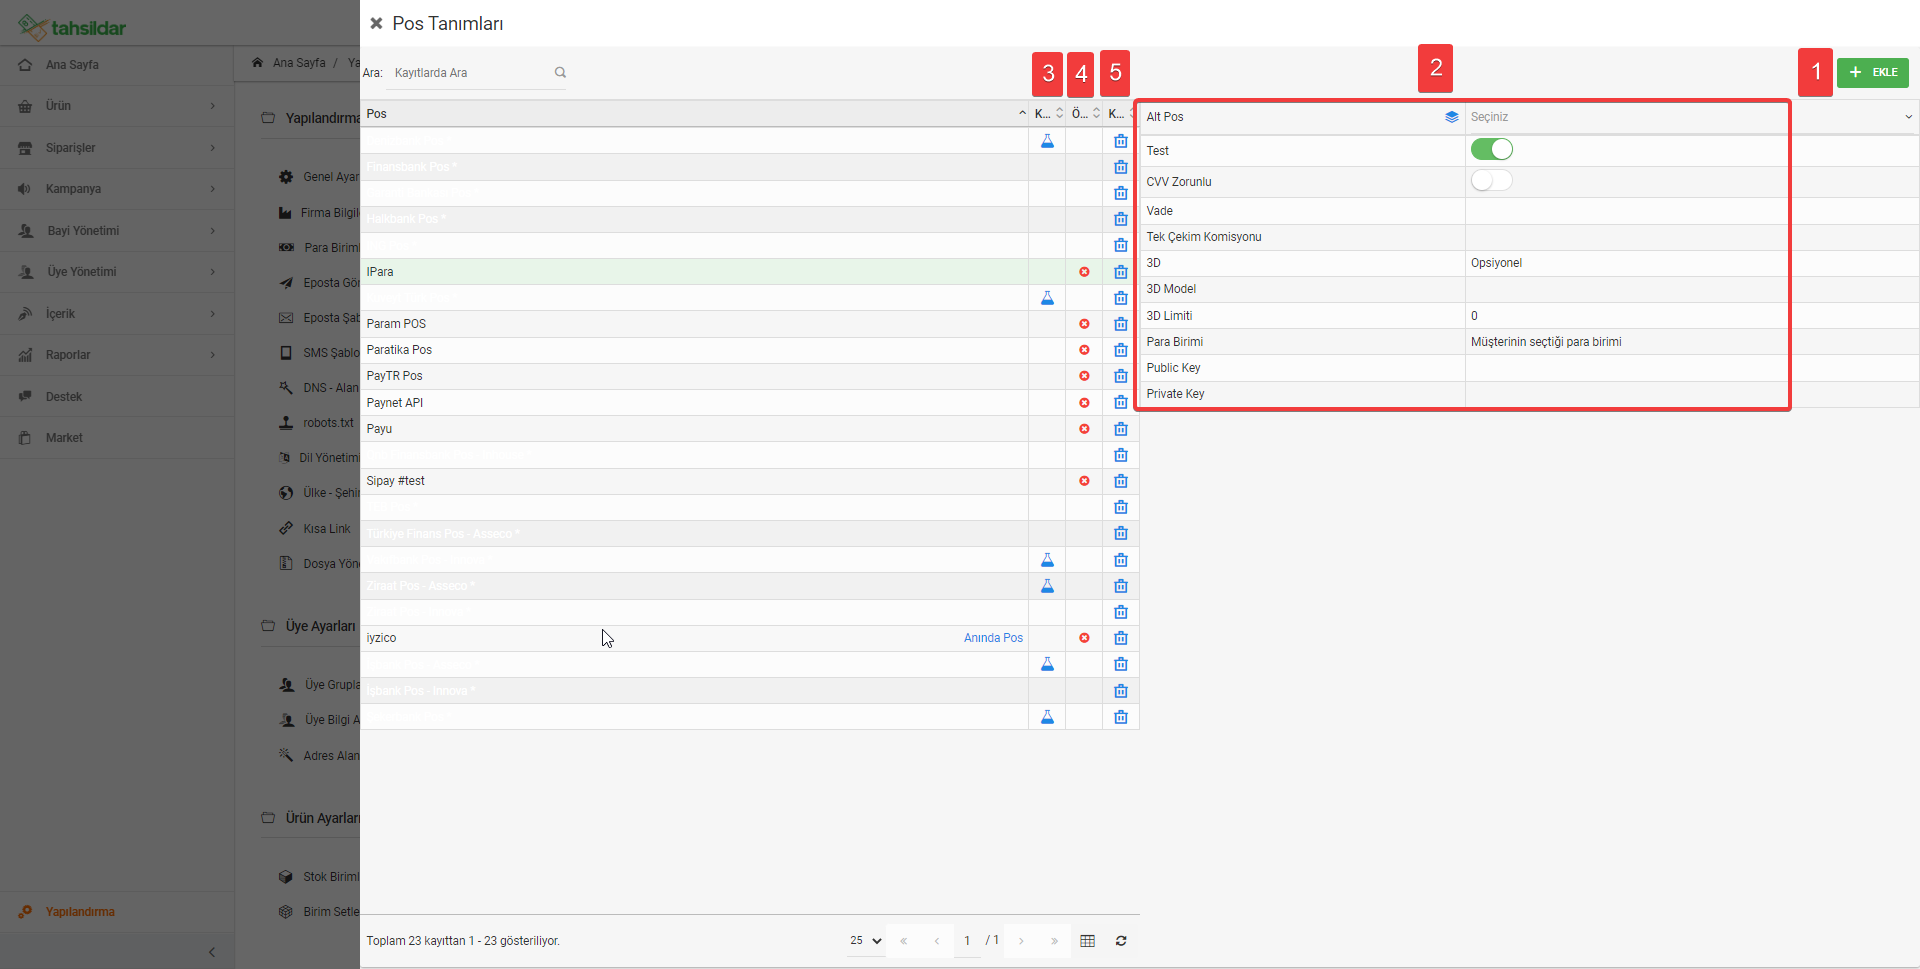This screenshot has height=969, width=1920.
Task: Expand the Siparişler sidebar menu
Action: pyautogui.click(x=117, y=148)
